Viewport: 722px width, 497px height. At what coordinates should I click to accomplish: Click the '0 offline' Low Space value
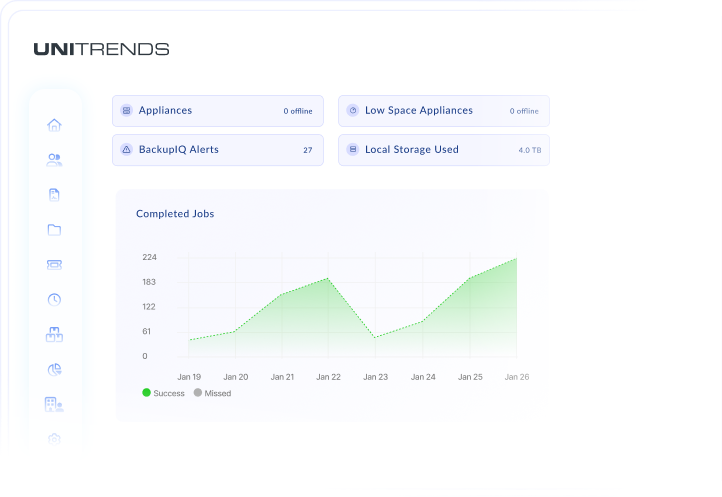(x=524, y=111)
